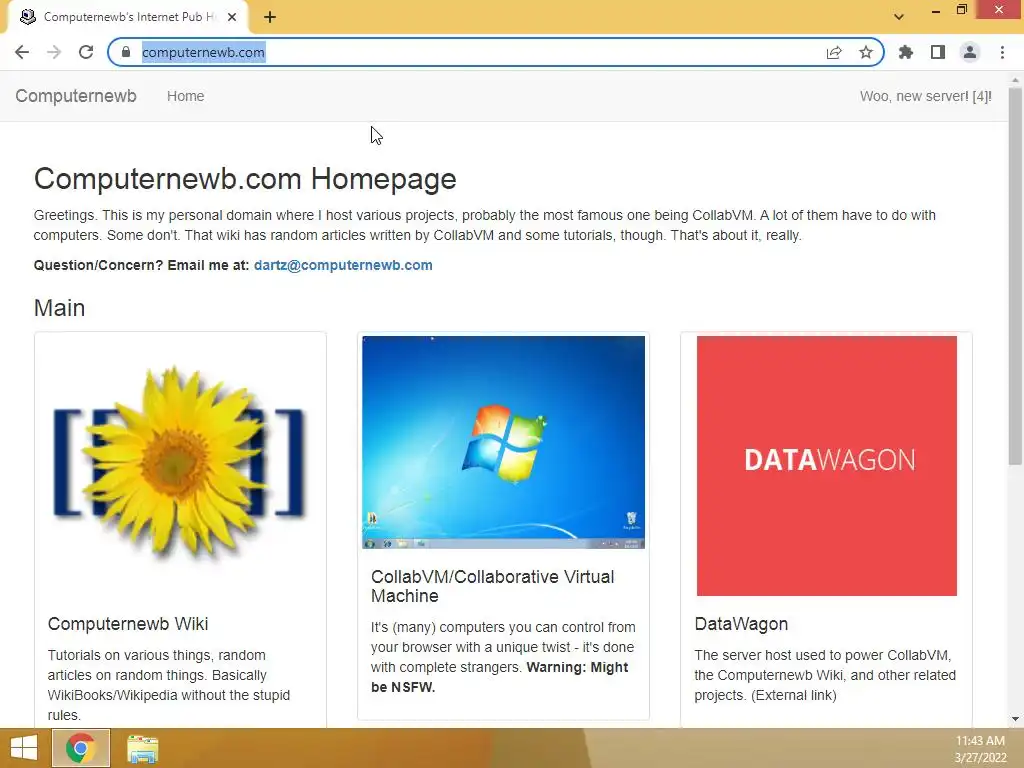Select the Computernewb's Internet Pub tab
This screenshot has height=768, width=1024.
129,18
